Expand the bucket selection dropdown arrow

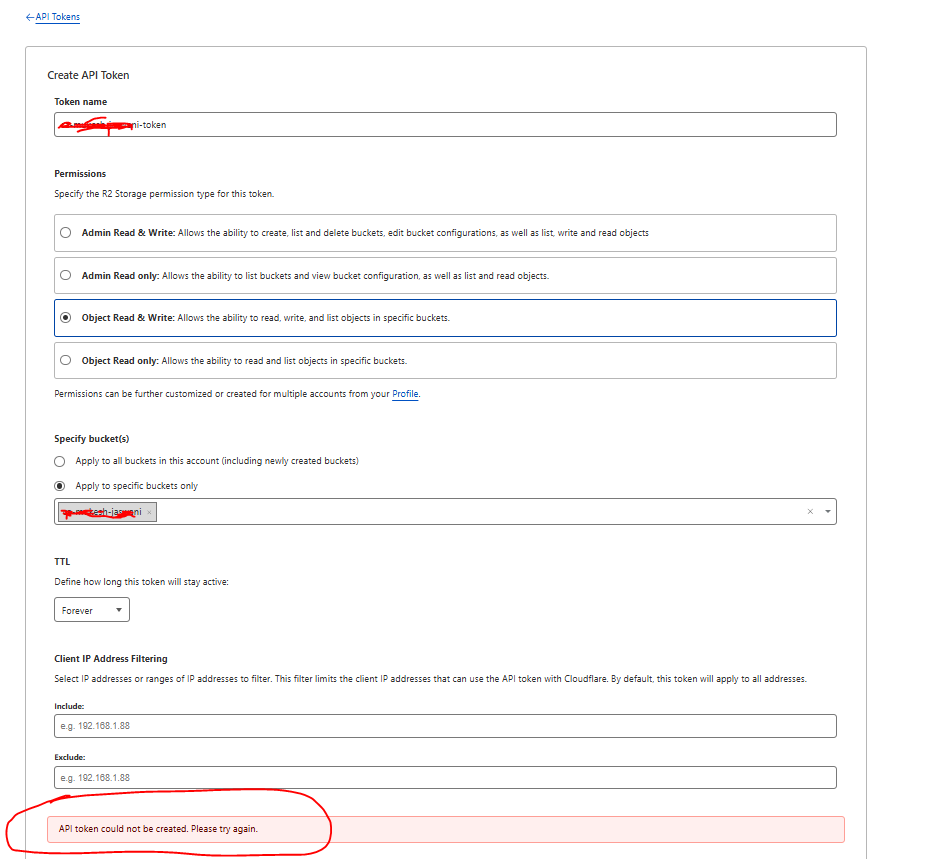tap(827, 512)
